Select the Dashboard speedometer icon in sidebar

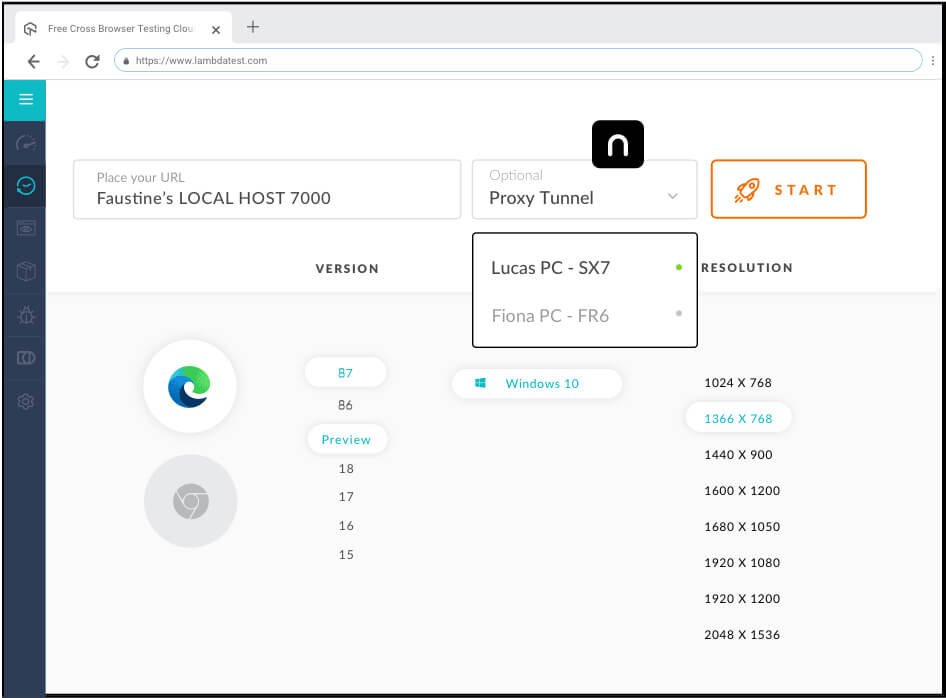[x=24, y=142]
